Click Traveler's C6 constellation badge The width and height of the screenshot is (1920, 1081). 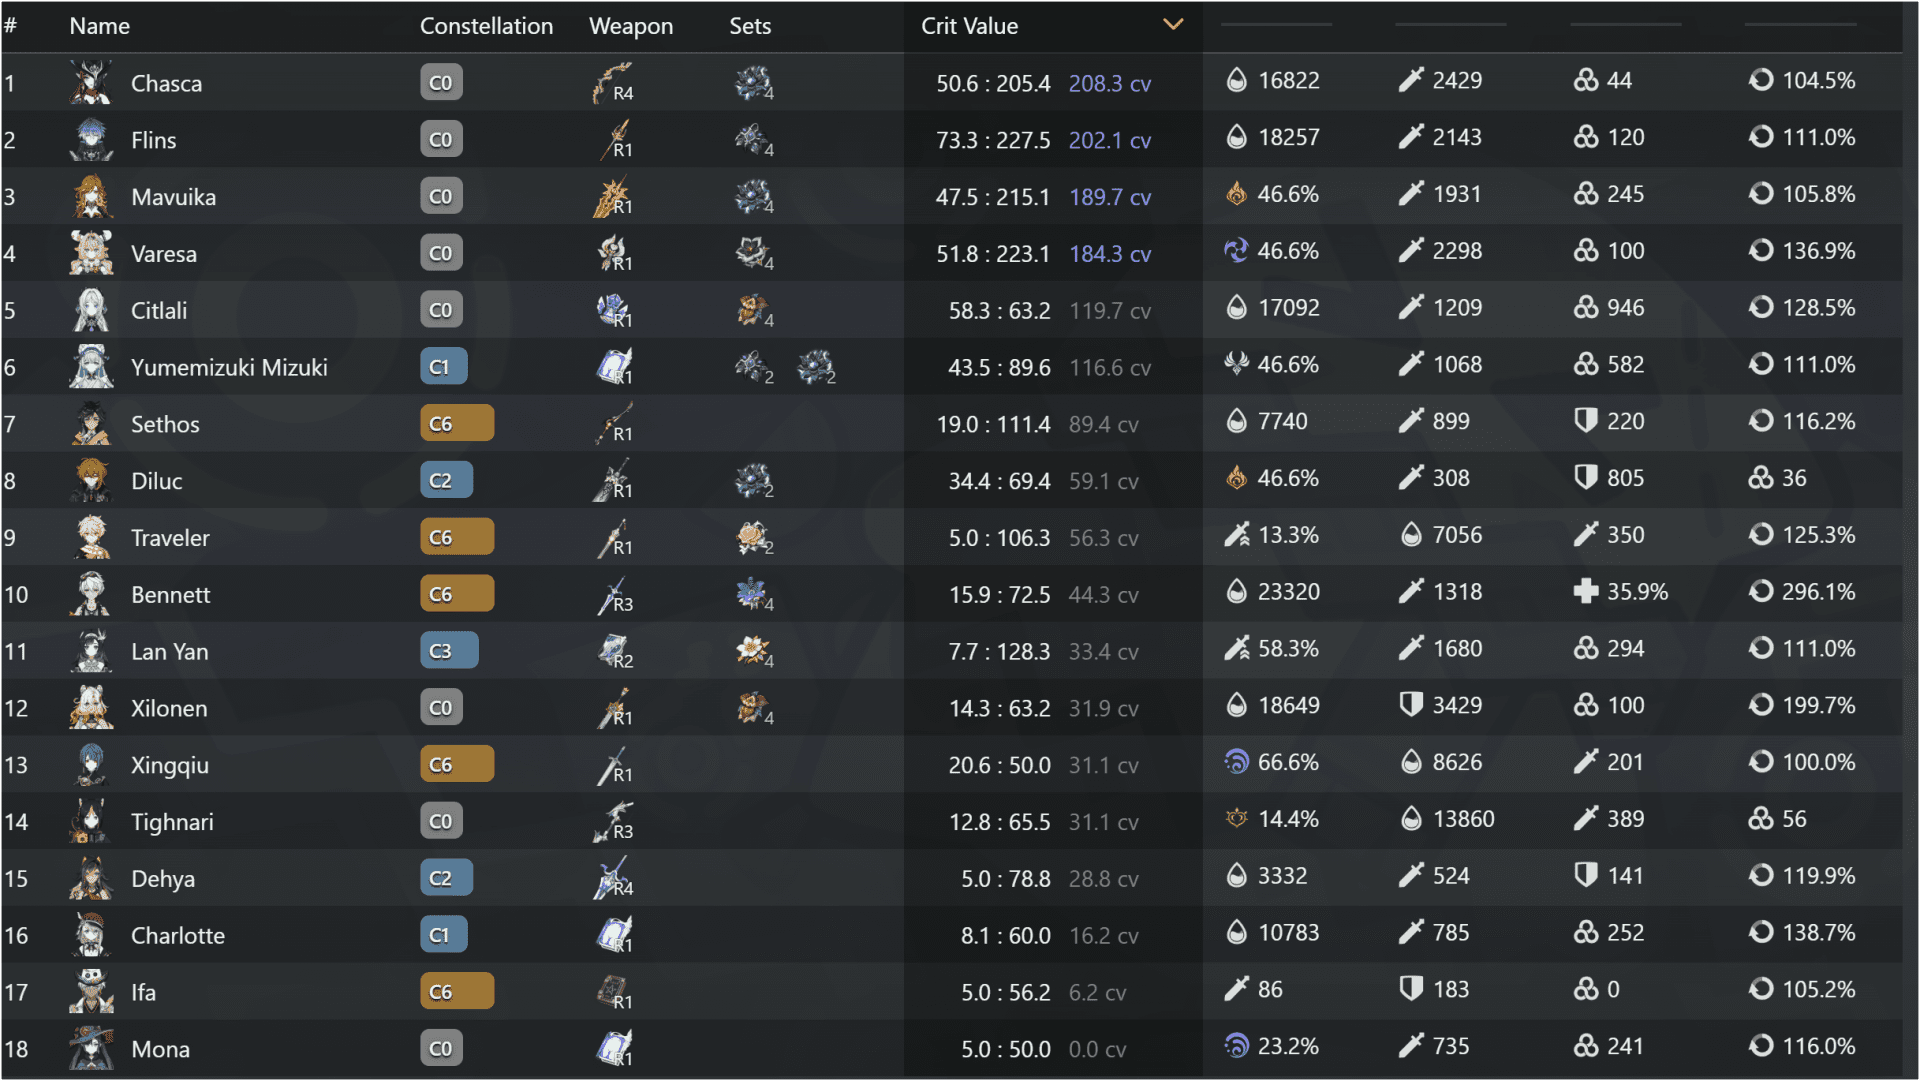[x=457, y=536]
